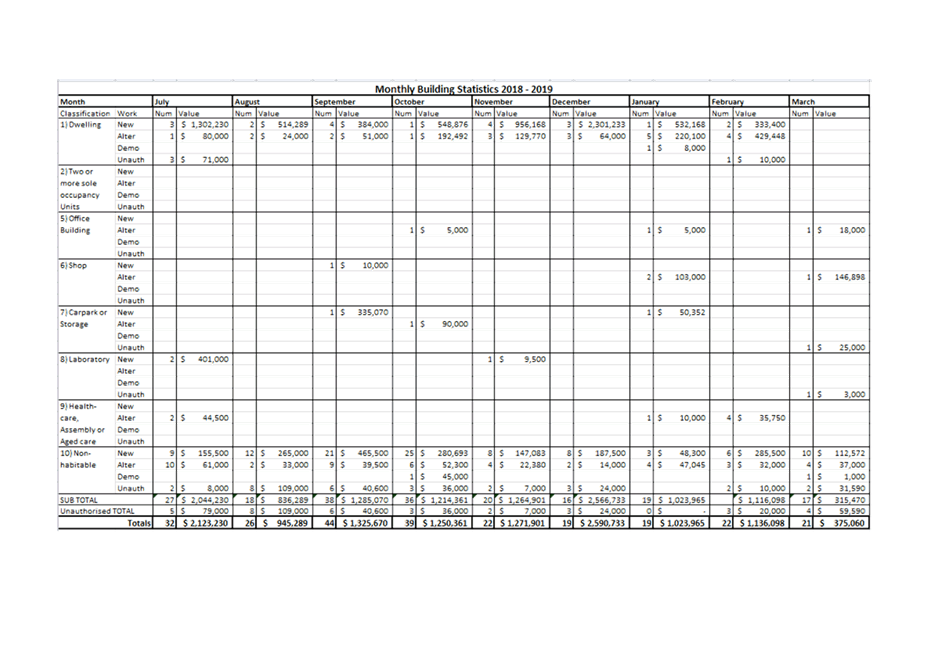The height and width of the screenshot is (656, 928).
Task: Select July Dwelling Unauth value '71,000'
Action: [x=215, y=160]
